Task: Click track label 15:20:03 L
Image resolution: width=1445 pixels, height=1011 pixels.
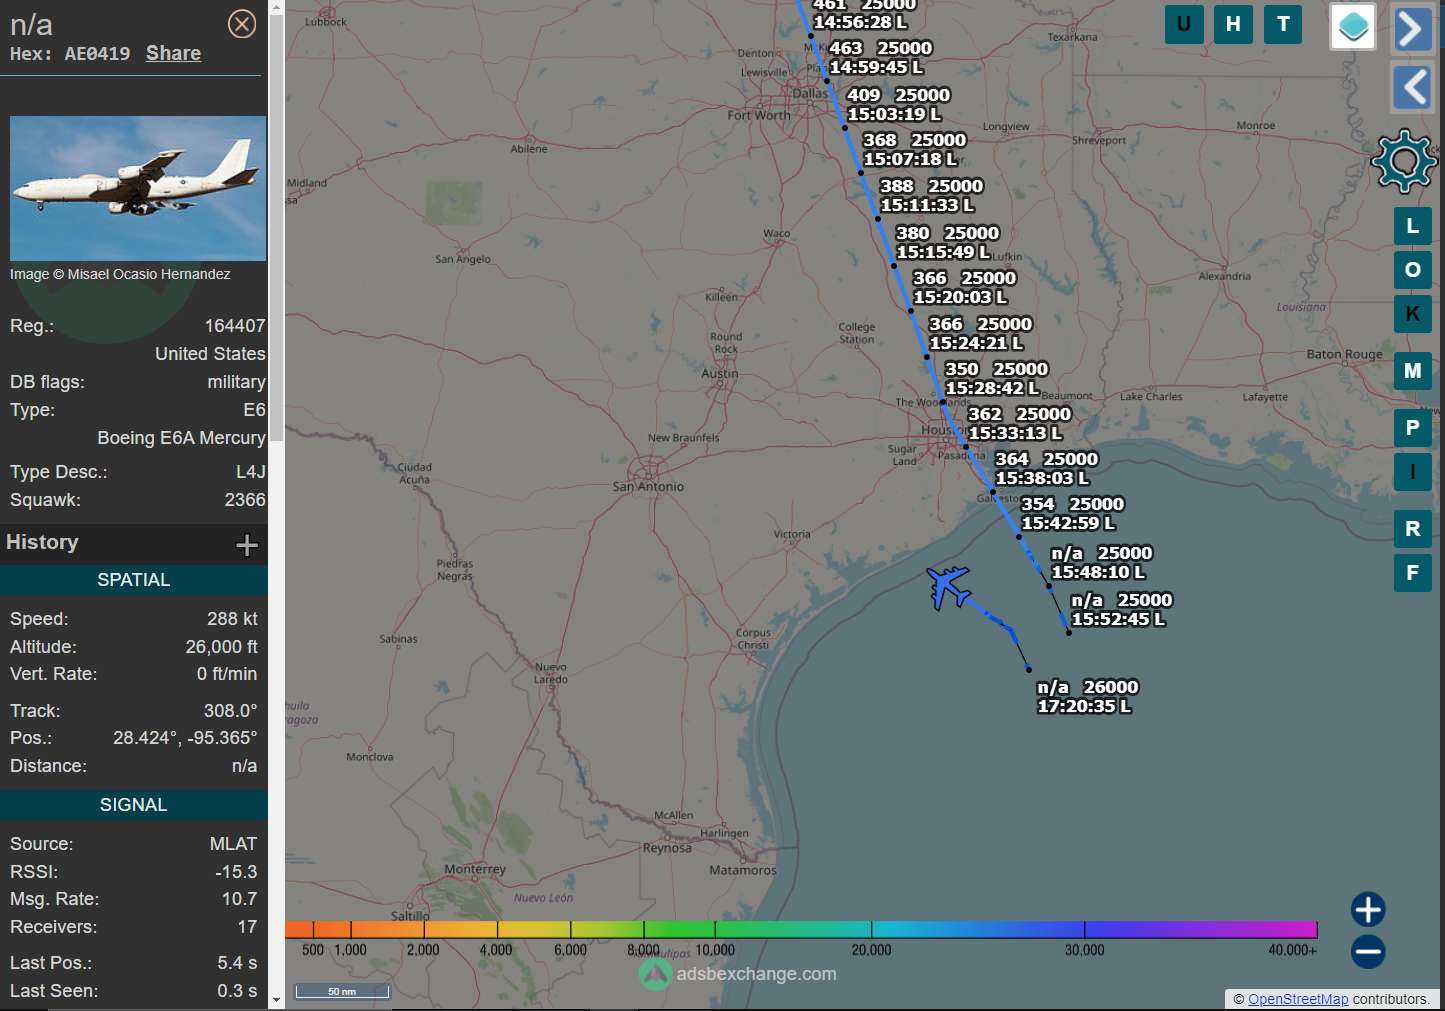Action: [960, 297]
